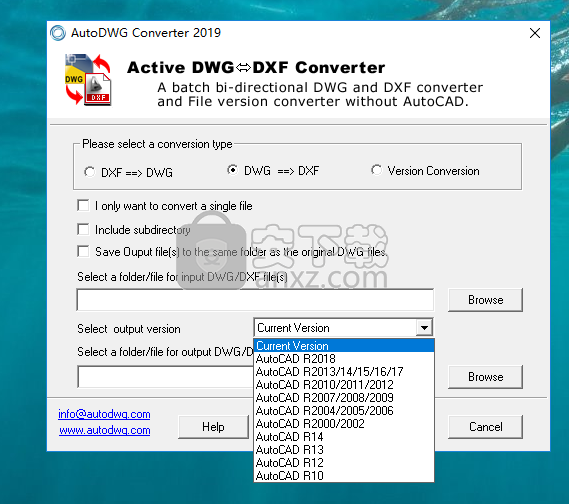
Task: Choose AutoCAD R13 in the list
Action: (344, 450)
